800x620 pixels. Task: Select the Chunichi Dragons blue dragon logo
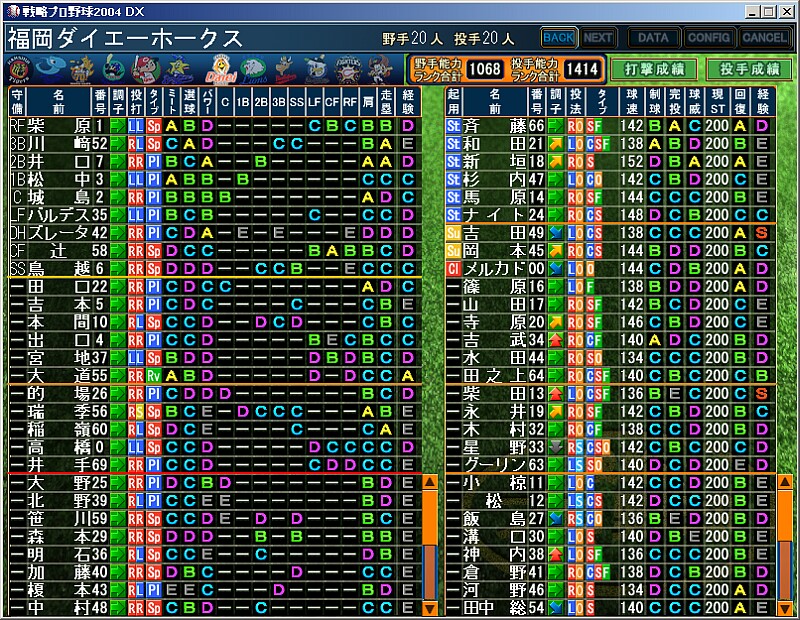[x=52, y=68]
